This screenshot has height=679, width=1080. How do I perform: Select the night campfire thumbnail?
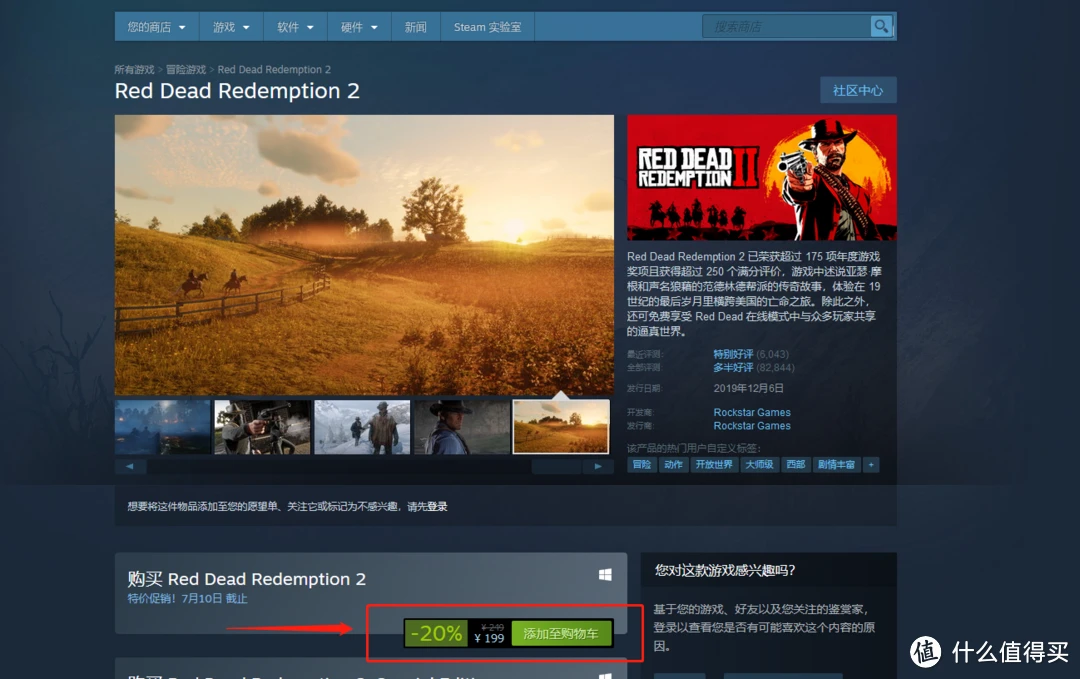(163, 427)
